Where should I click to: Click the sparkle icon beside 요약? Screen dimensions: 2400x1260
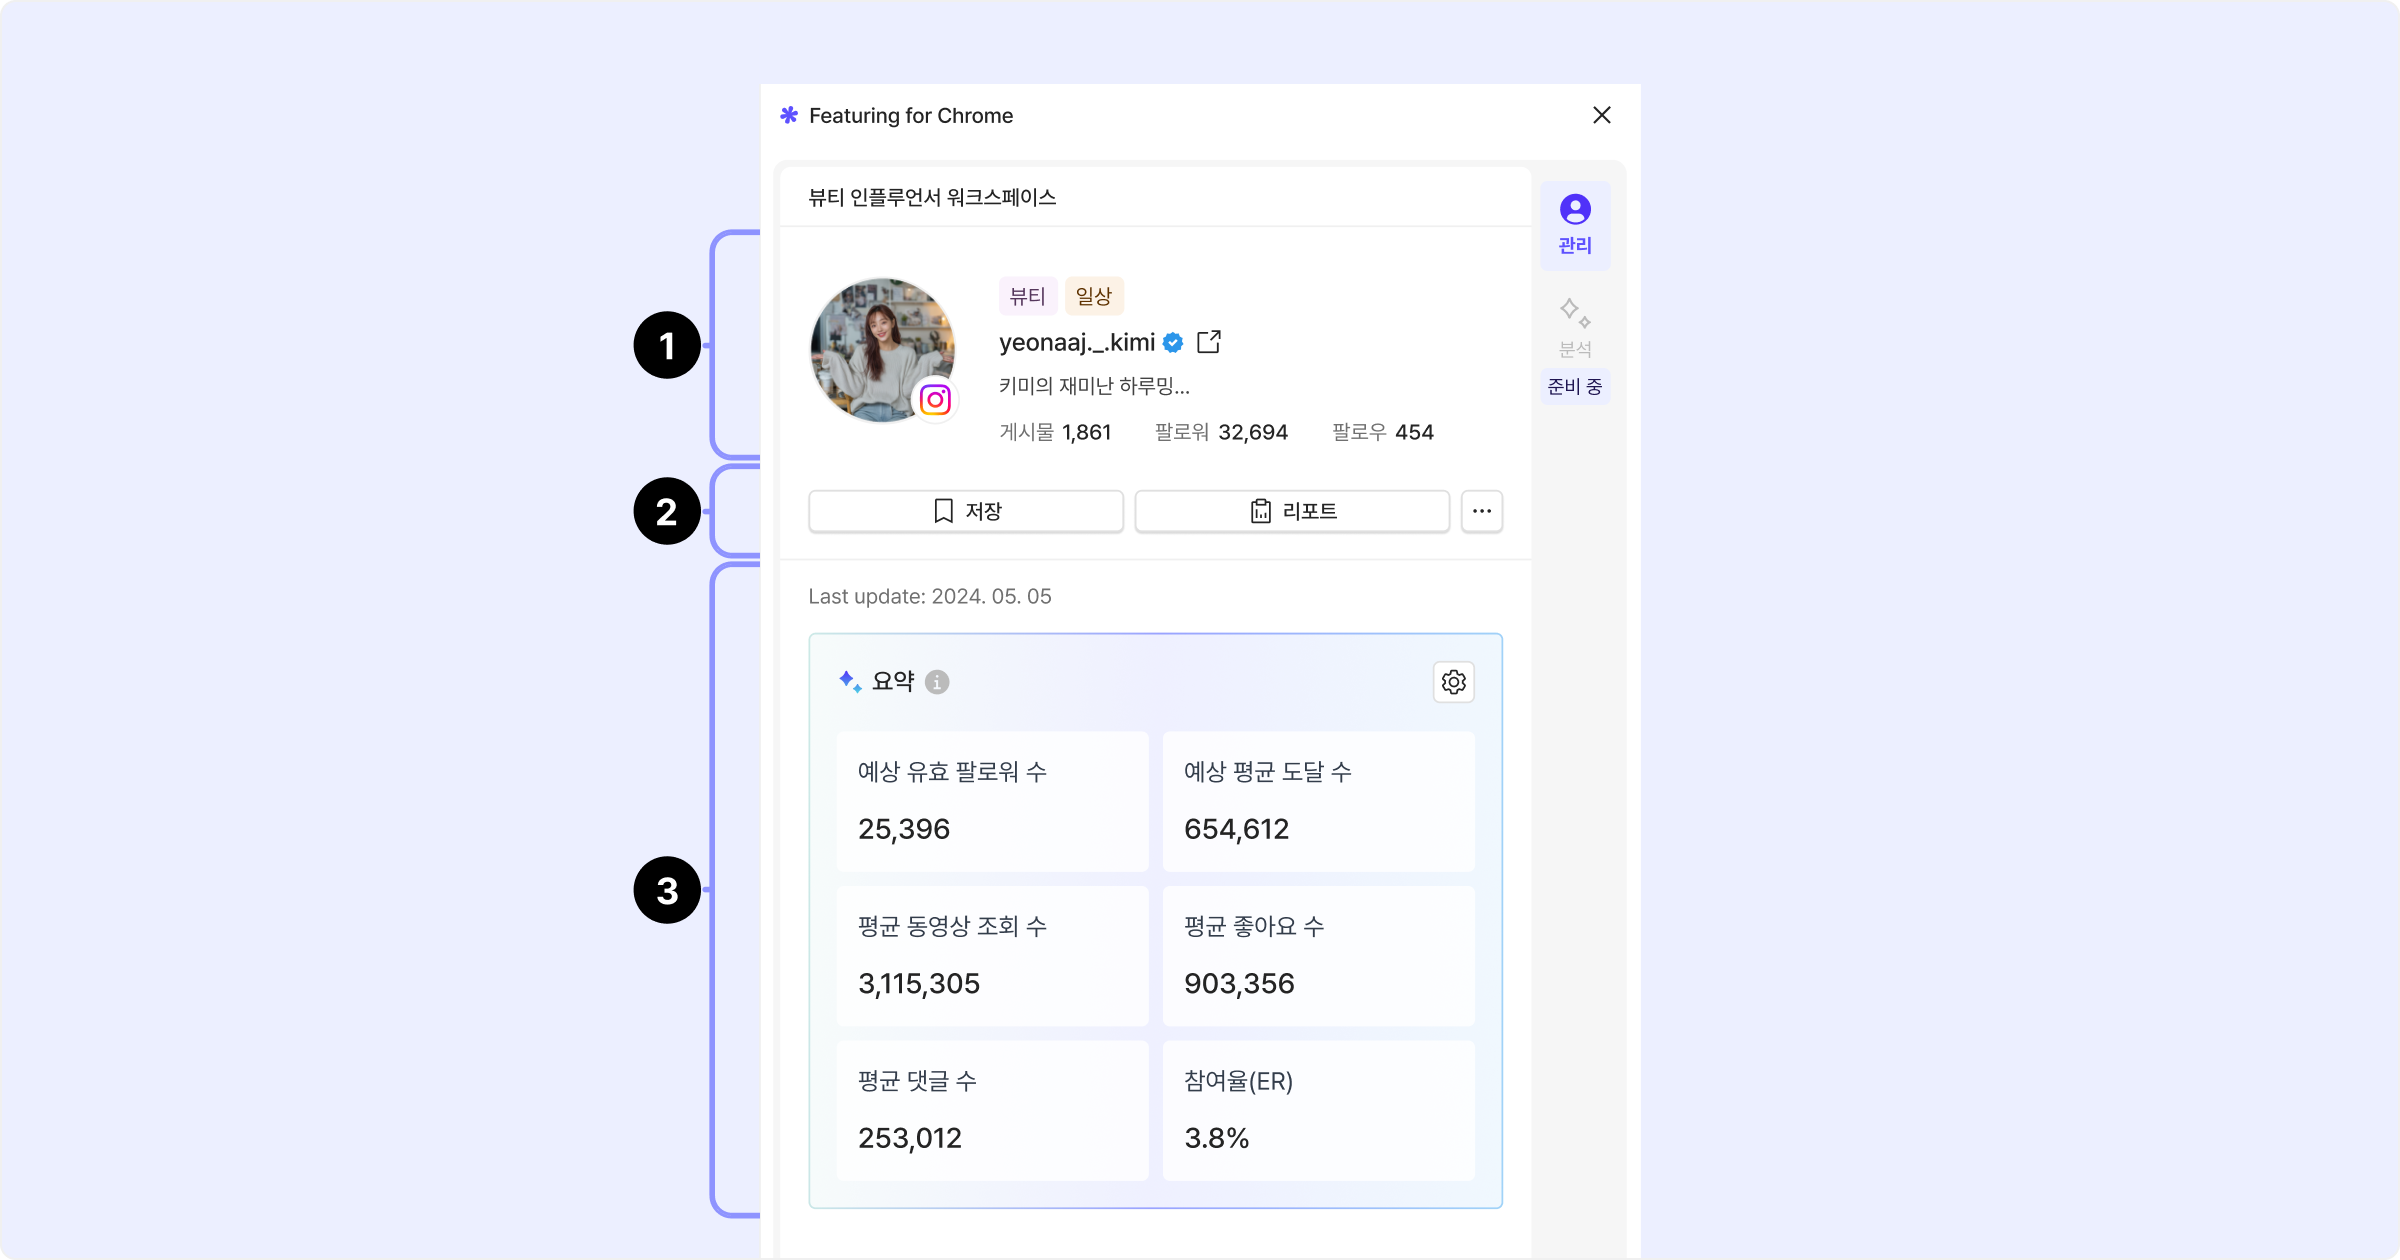coord(850,682)
